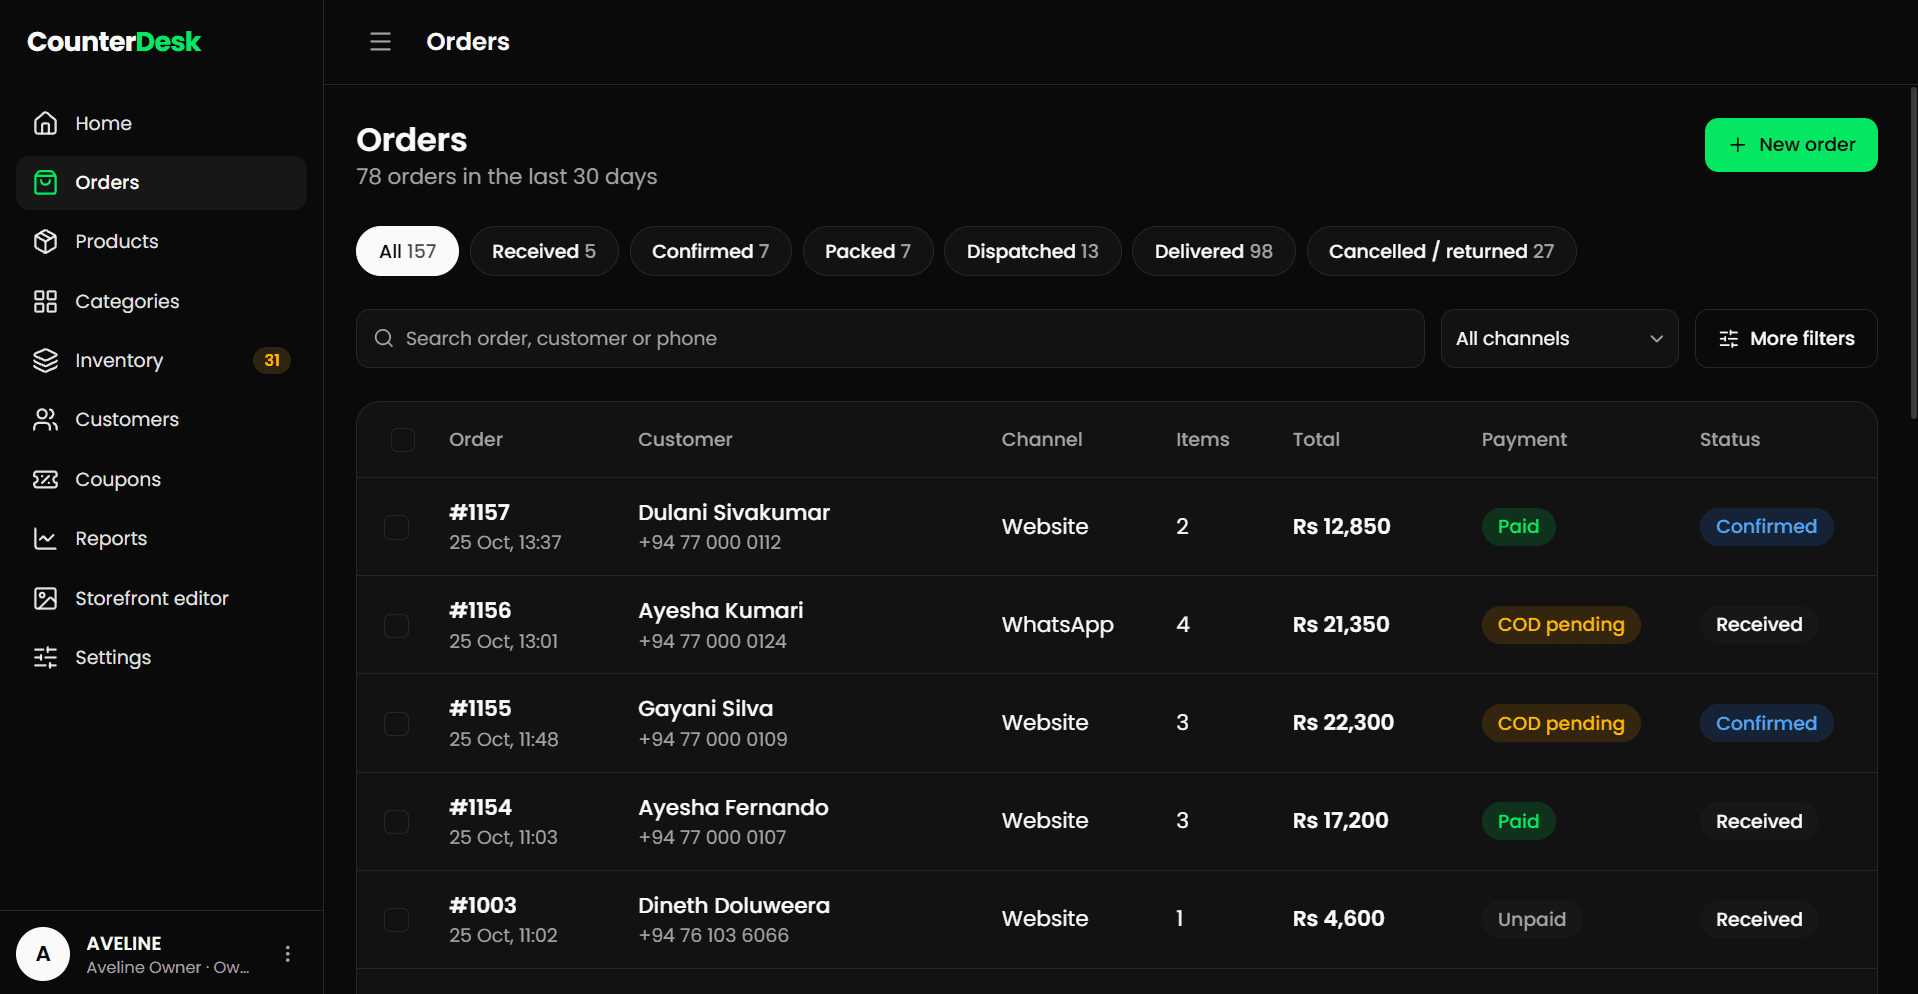Open user menu via three-dot icon
This screenshot has height=994, width=1918.
click(288, 954)
